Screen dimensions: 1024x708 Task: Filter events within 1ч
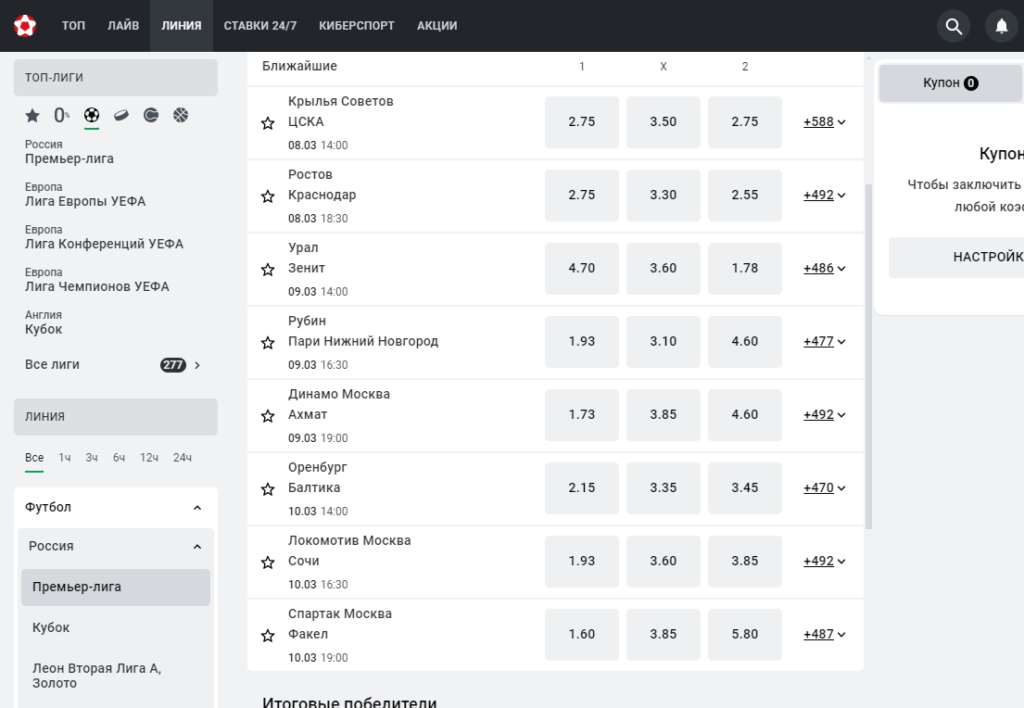64,458
